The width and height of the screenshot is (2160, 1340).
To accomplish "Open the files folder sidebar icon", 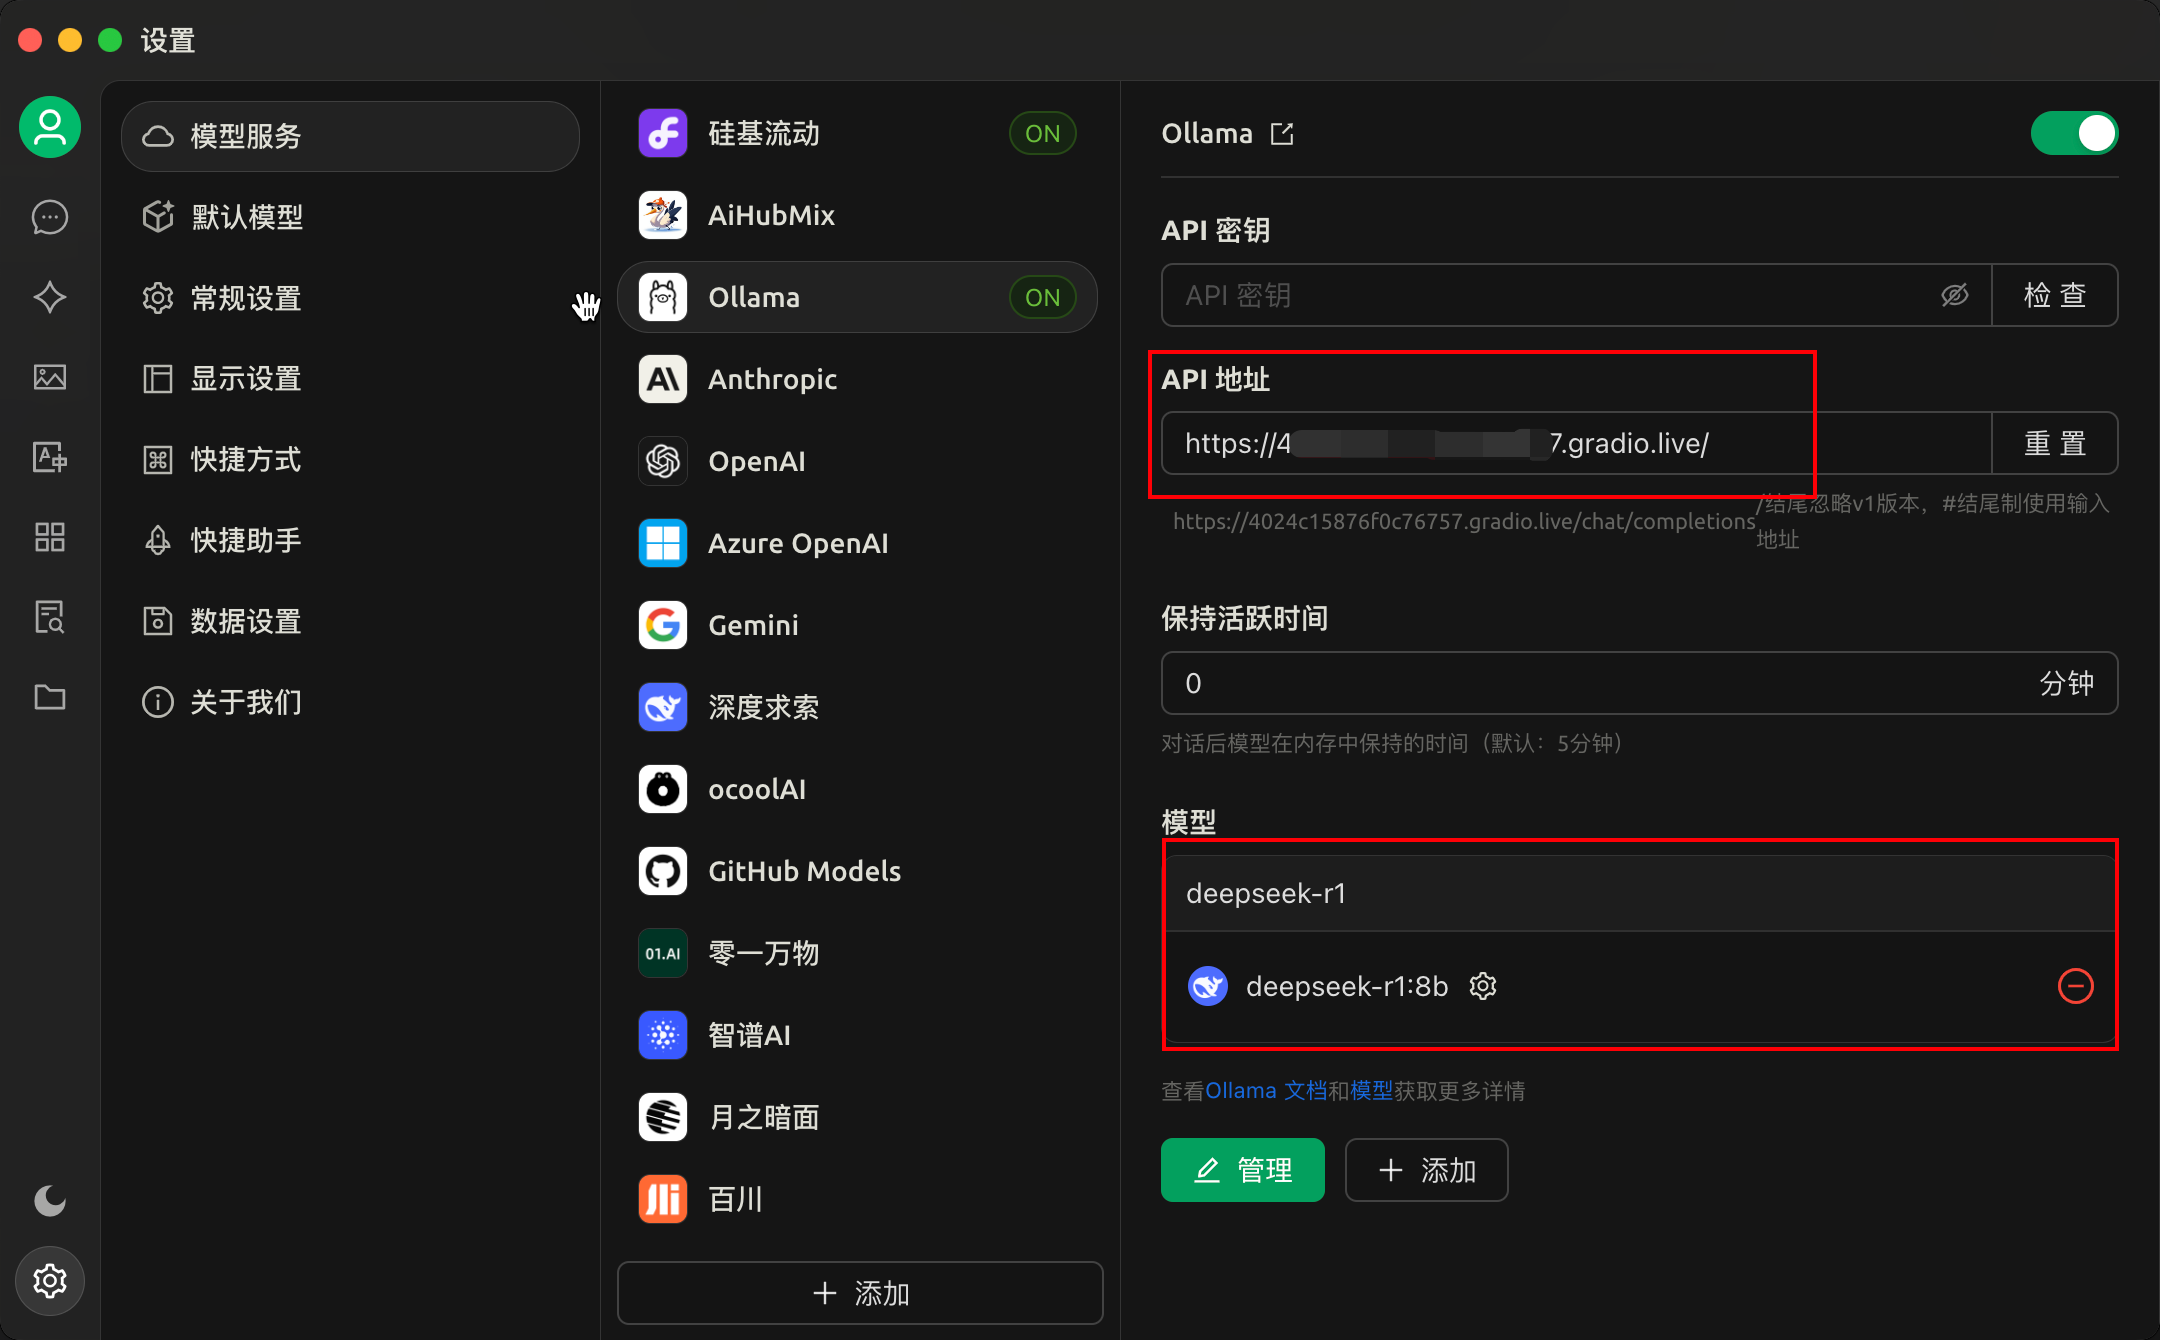I will point(50,697).
